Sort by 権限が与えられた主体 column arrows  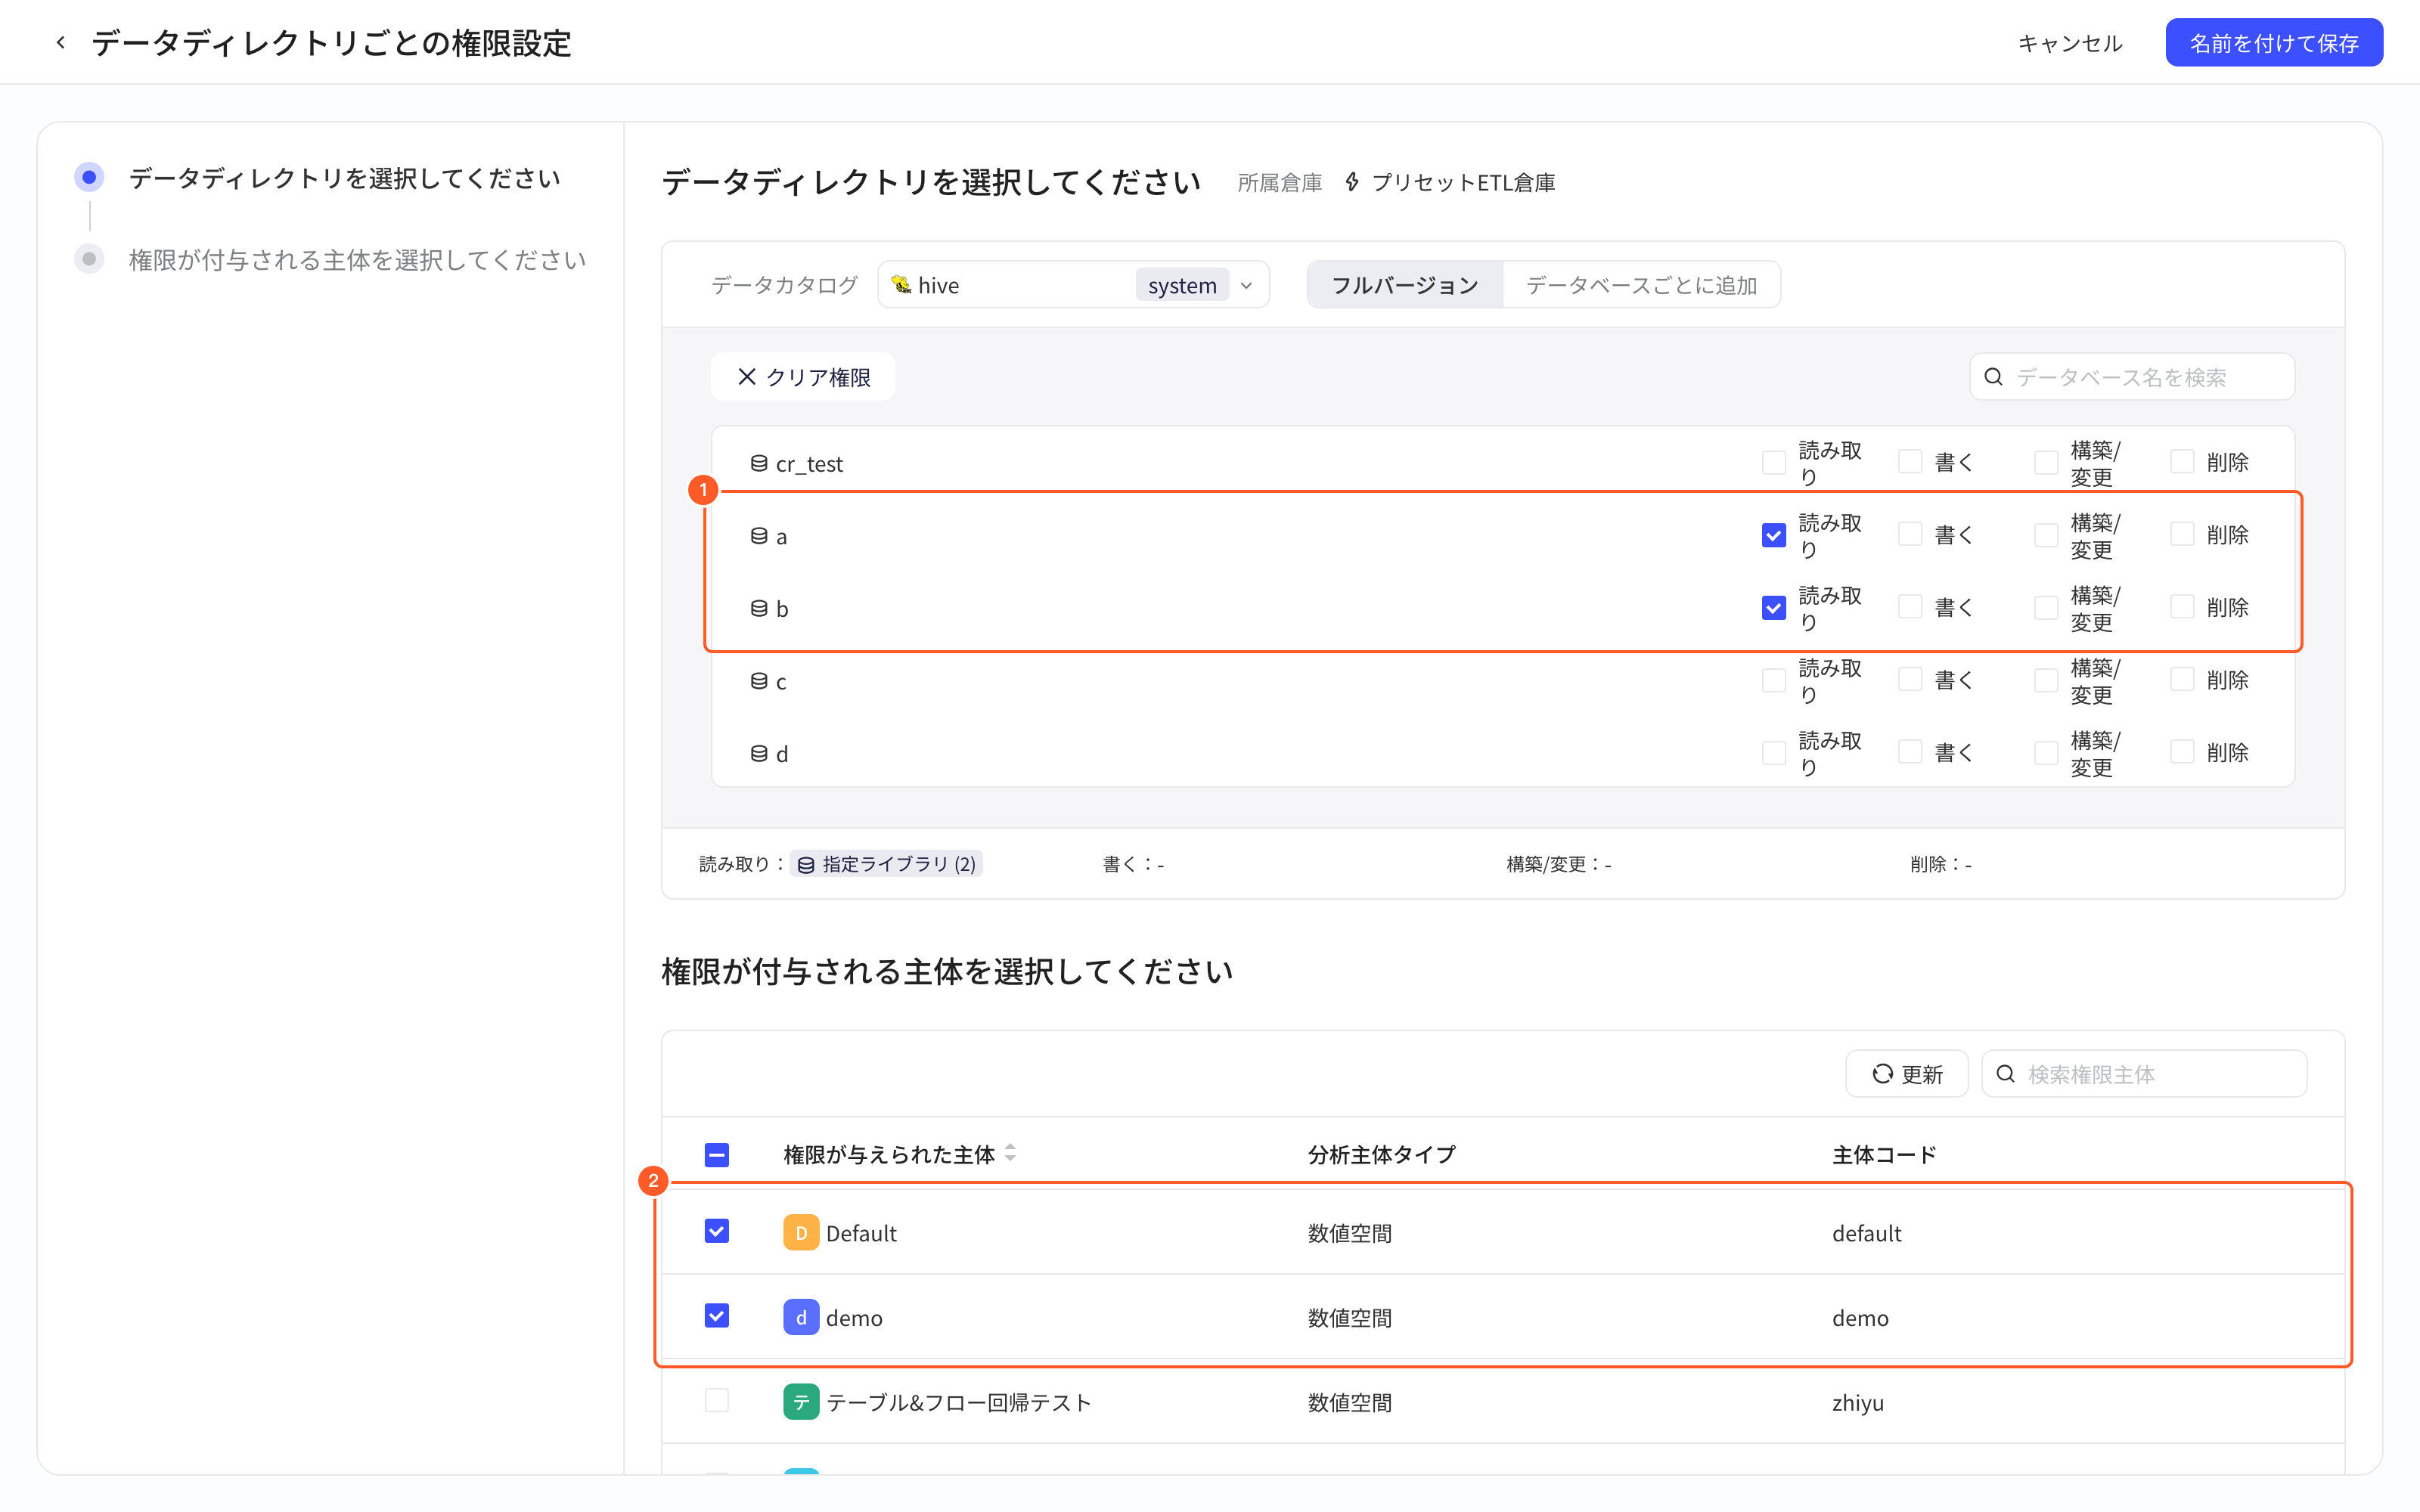[x=1011, y=1153]
